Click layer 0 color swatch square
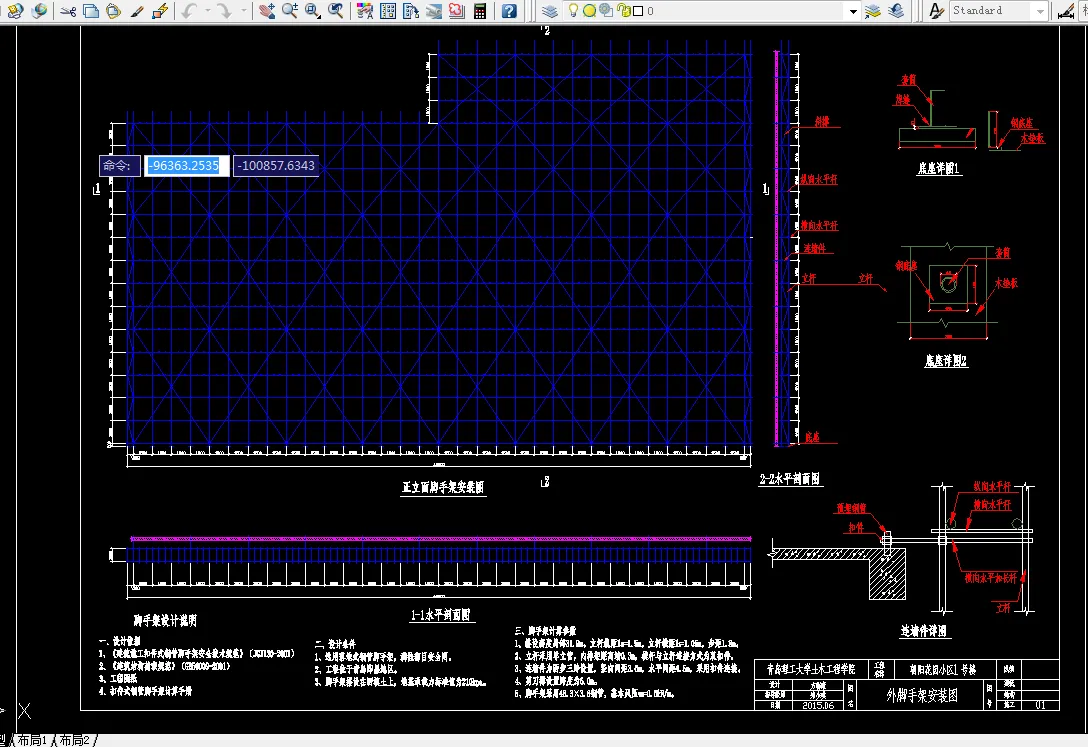The image size is (1088, 747). tap(638, 11)
